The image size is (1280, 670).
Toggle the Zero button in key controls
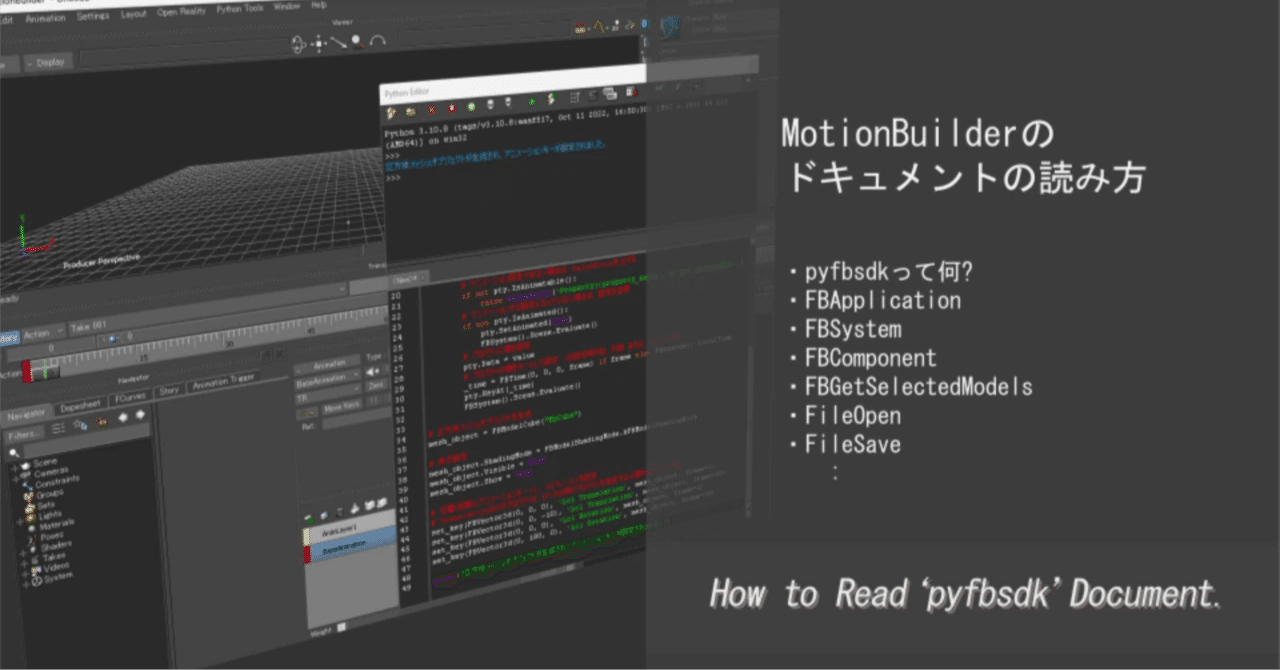tap(377, 385)
